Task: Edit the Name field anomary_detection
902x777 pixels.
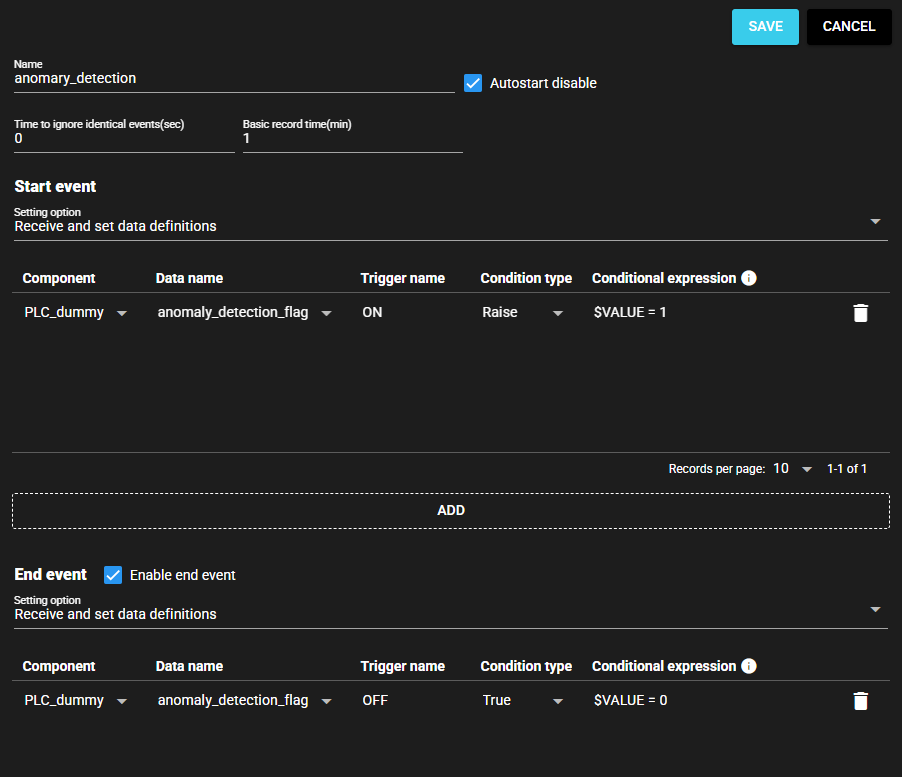Action: (x=233, y=78)
